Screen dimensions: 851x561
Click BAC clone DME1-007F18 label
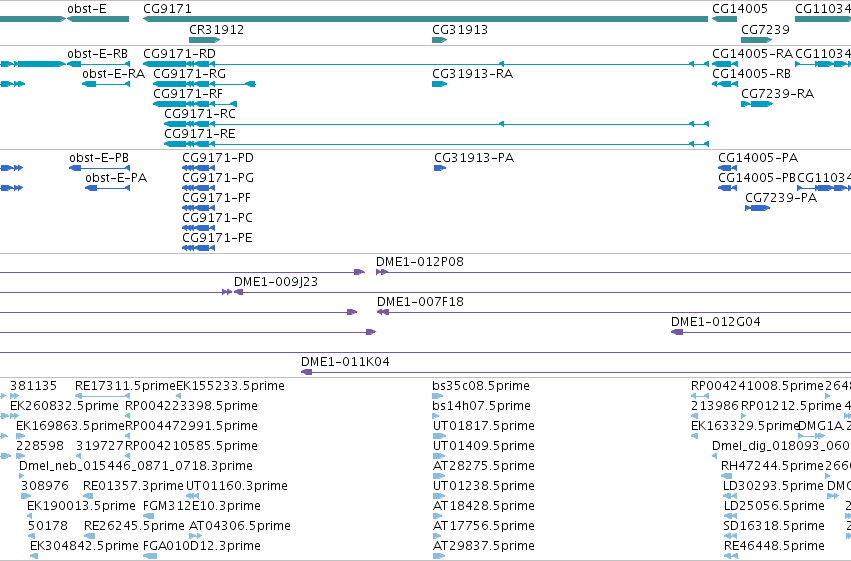coord(421,302)
